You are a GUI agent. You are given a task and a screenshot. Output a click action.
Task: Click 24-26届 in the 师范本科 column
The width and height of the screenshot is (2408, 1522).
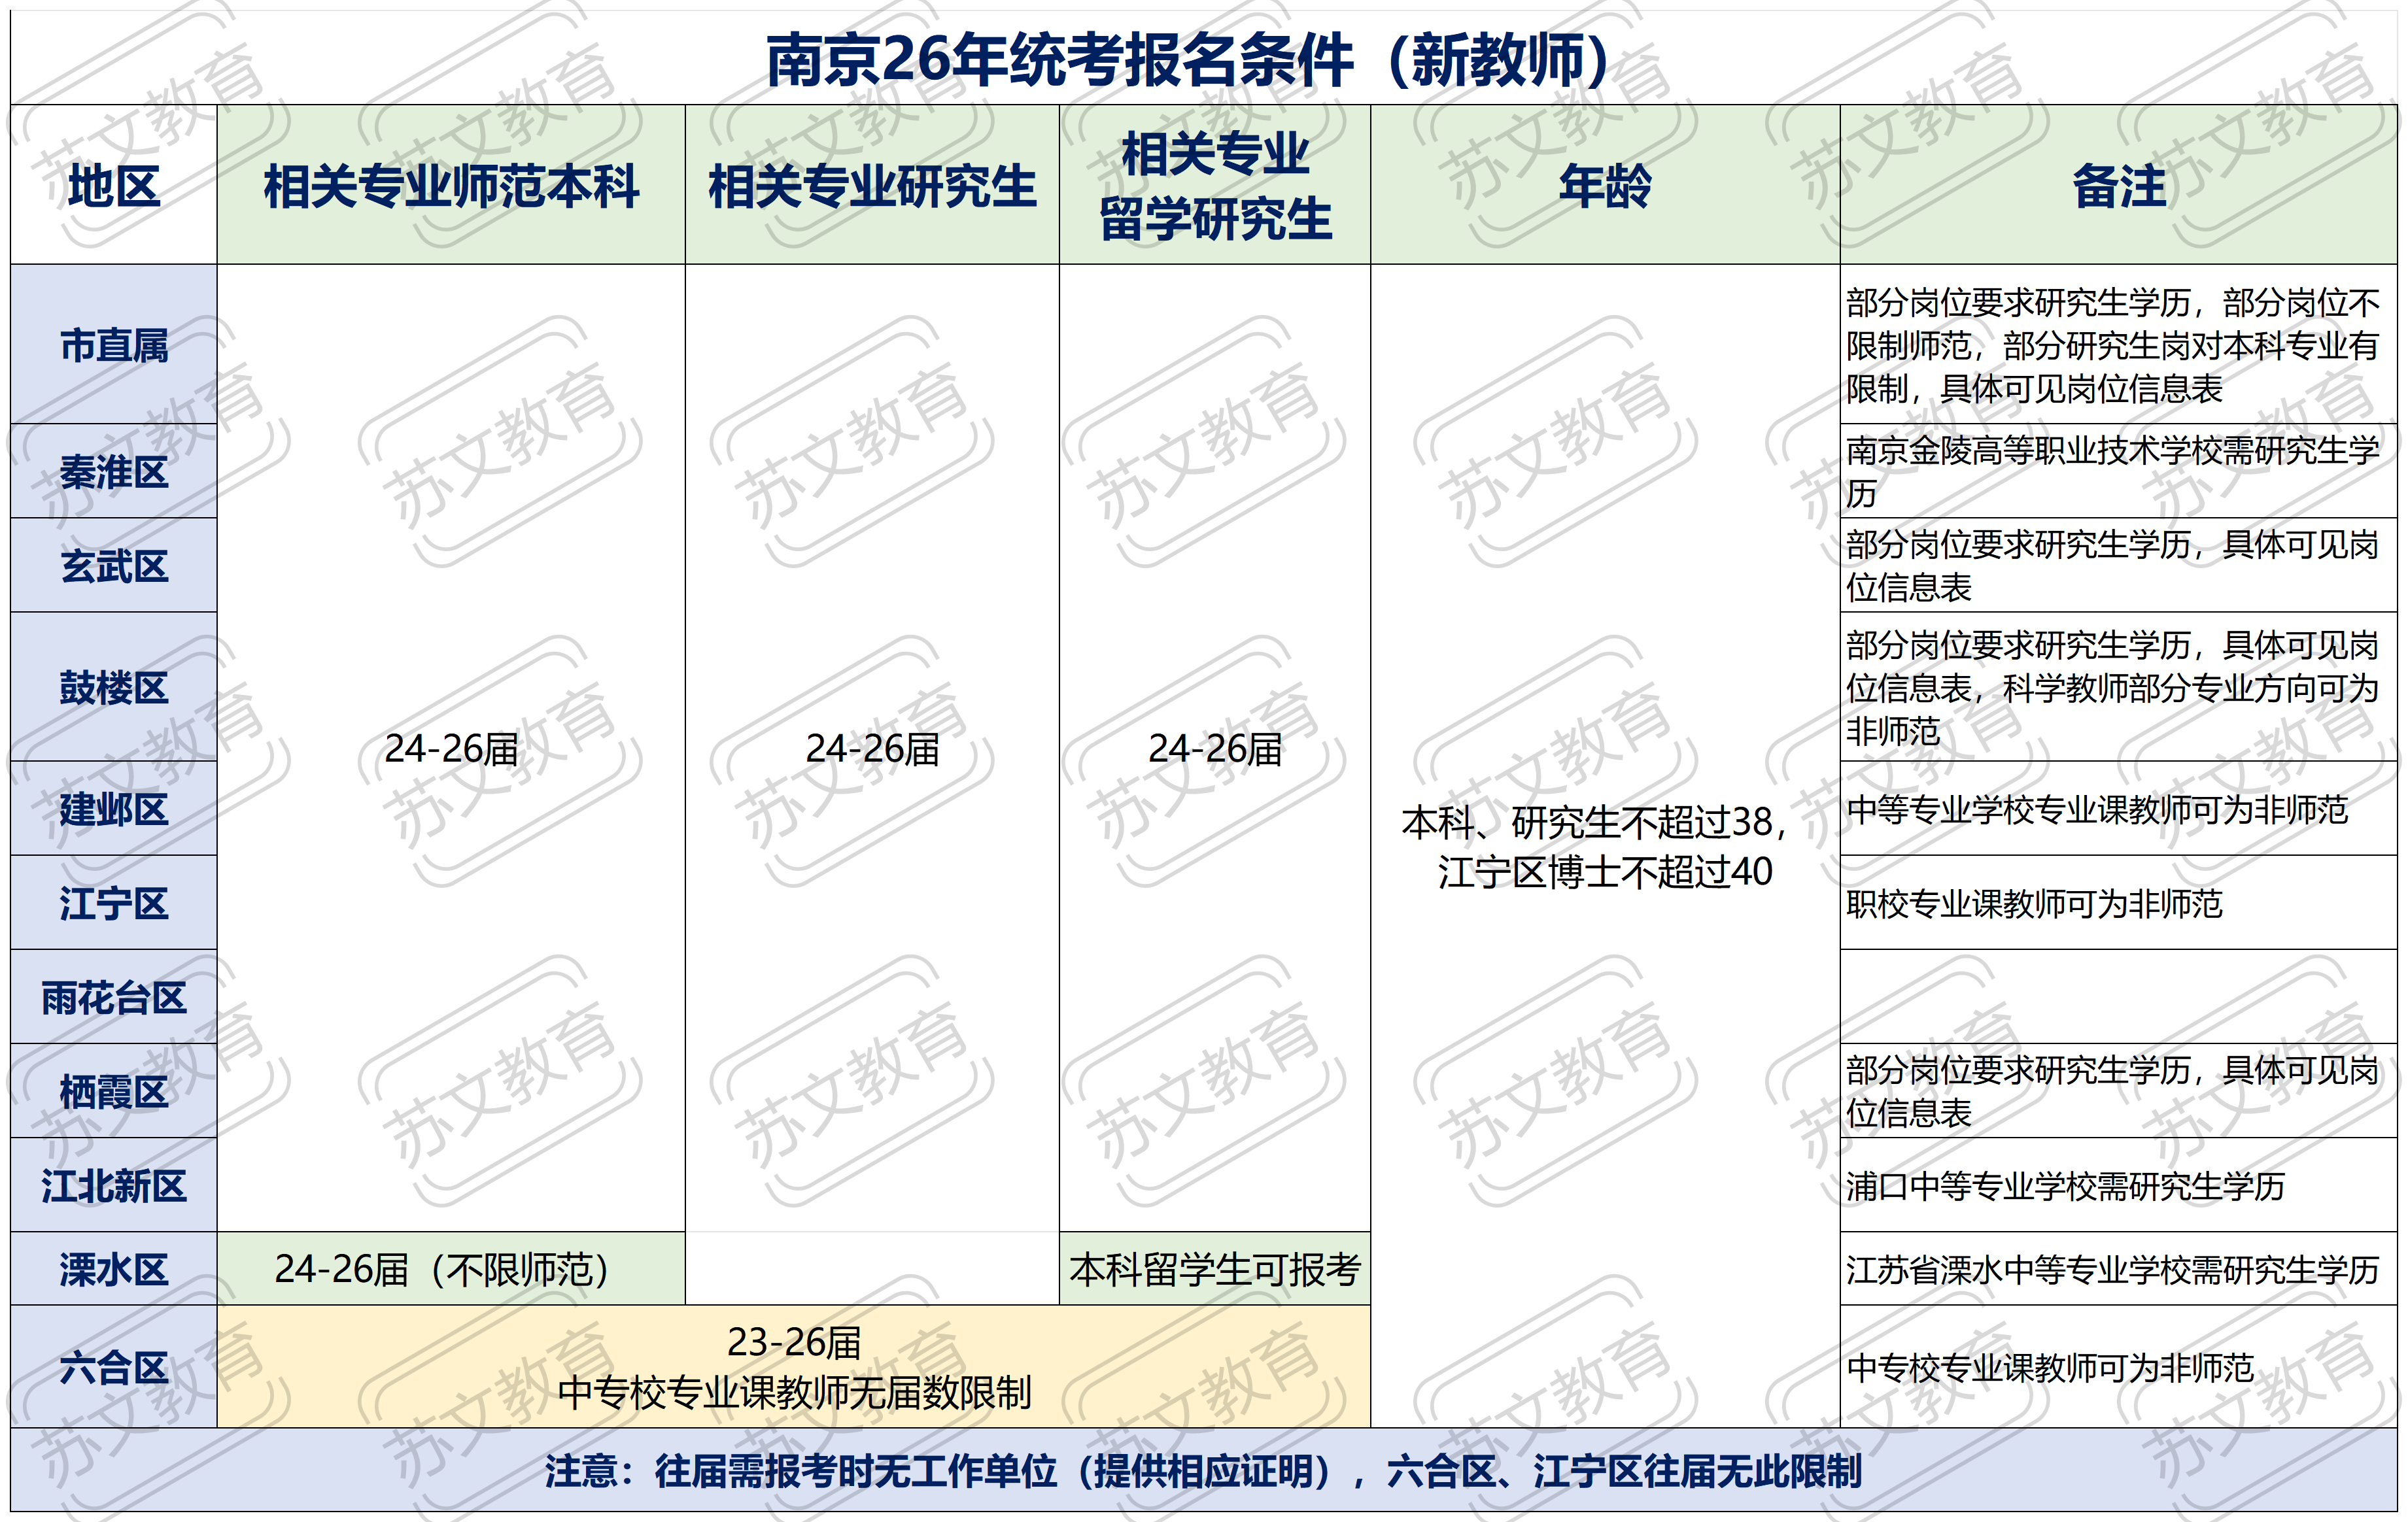(x=451, y=748)
